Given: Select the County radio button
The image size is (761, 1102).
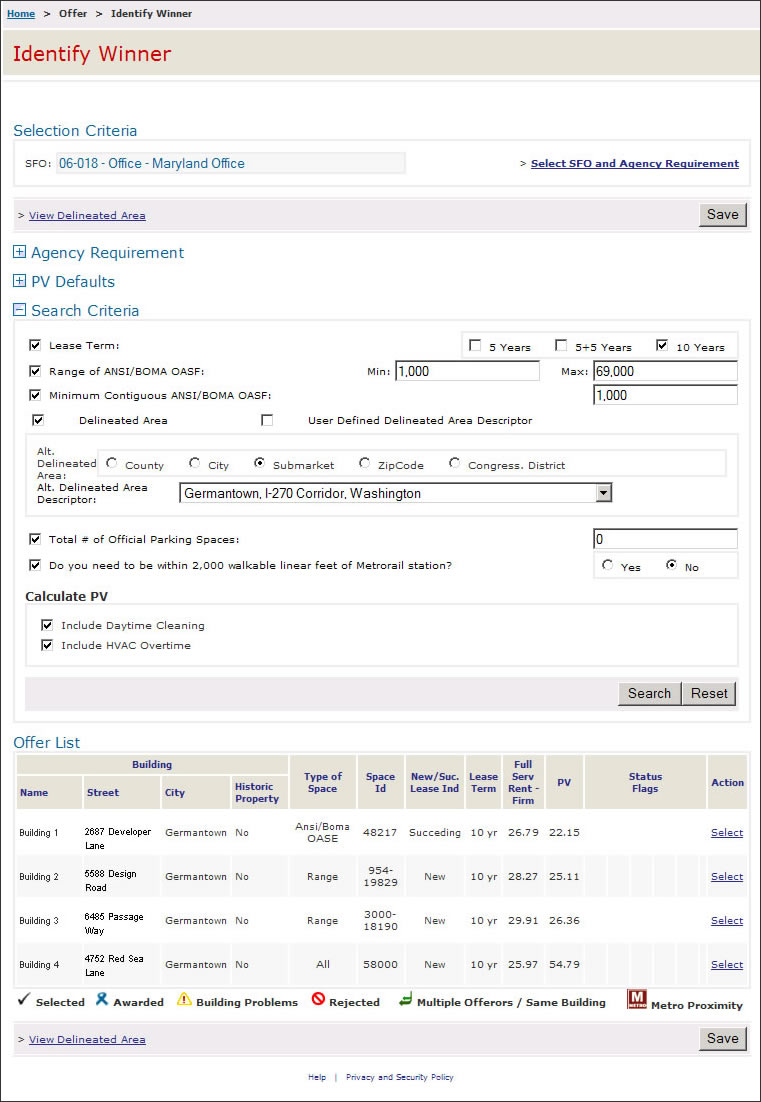Looking at the screenshot, I should (111, 463).
